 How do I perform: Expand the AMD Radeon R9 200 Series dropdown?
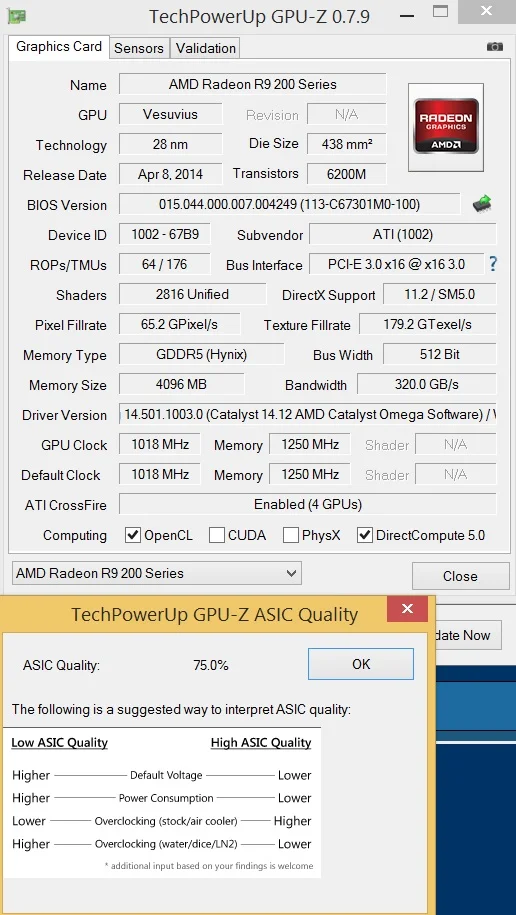pos(156,574)
